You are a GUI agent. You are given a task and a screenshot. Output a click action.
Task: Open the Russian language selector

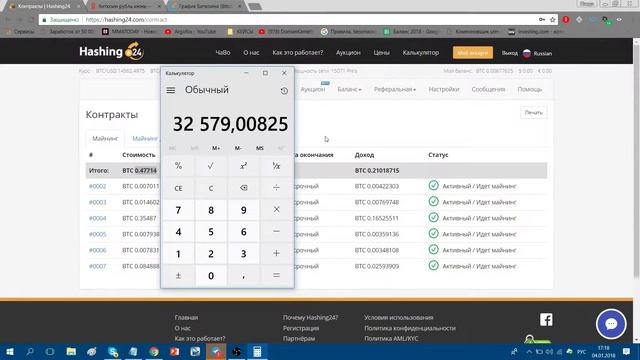[537, 53]
